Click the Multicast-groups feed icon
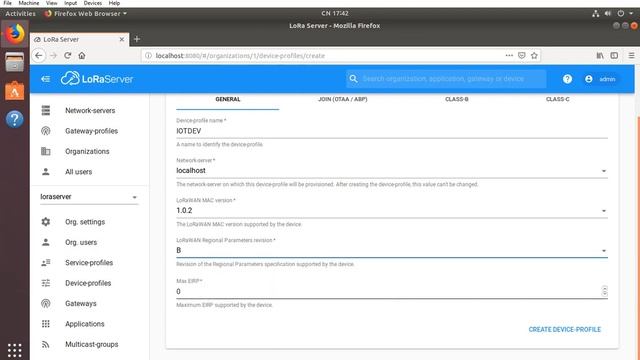This screenshot has height=360, width=640. coord(46,344)
